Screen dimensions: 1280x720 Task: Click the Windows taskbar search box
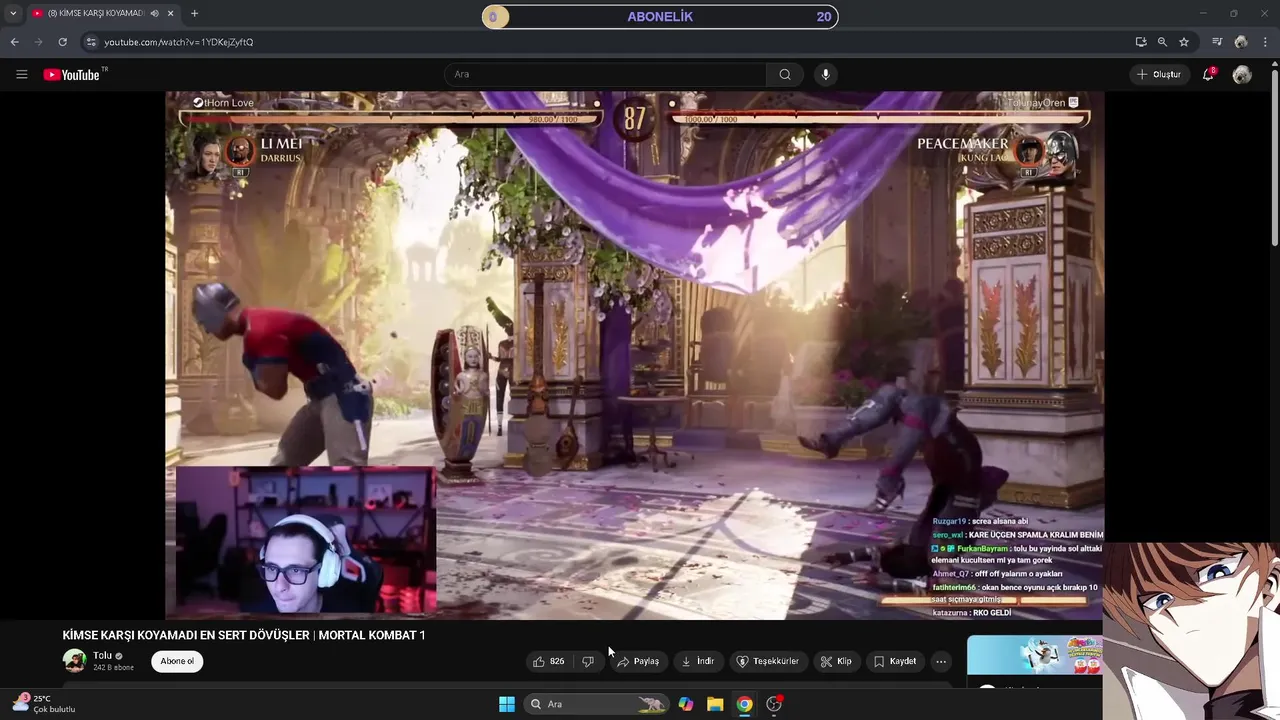[597, 704]
